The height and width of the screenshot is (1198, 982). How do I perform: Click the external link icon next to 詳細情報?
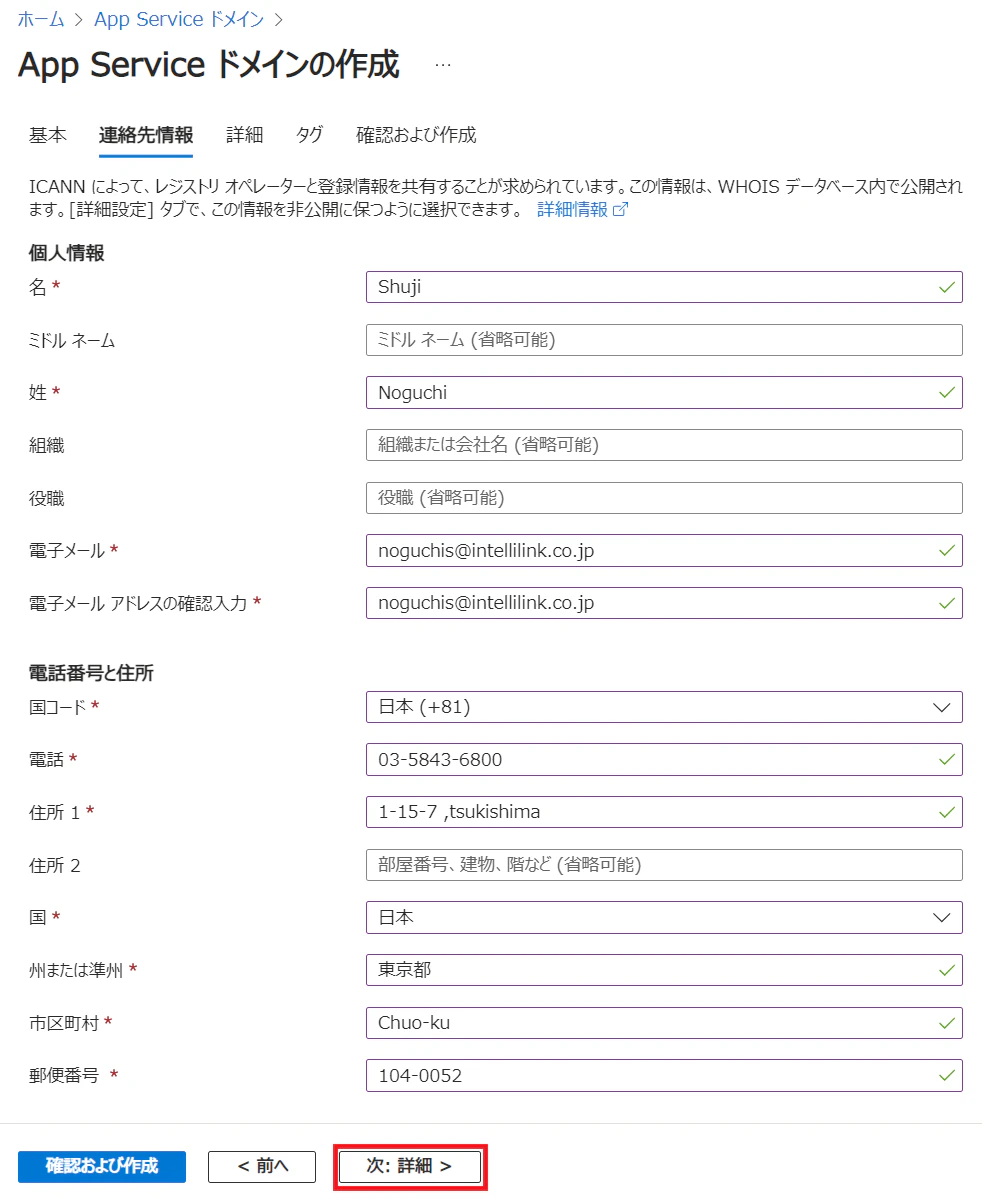[620, 209]
